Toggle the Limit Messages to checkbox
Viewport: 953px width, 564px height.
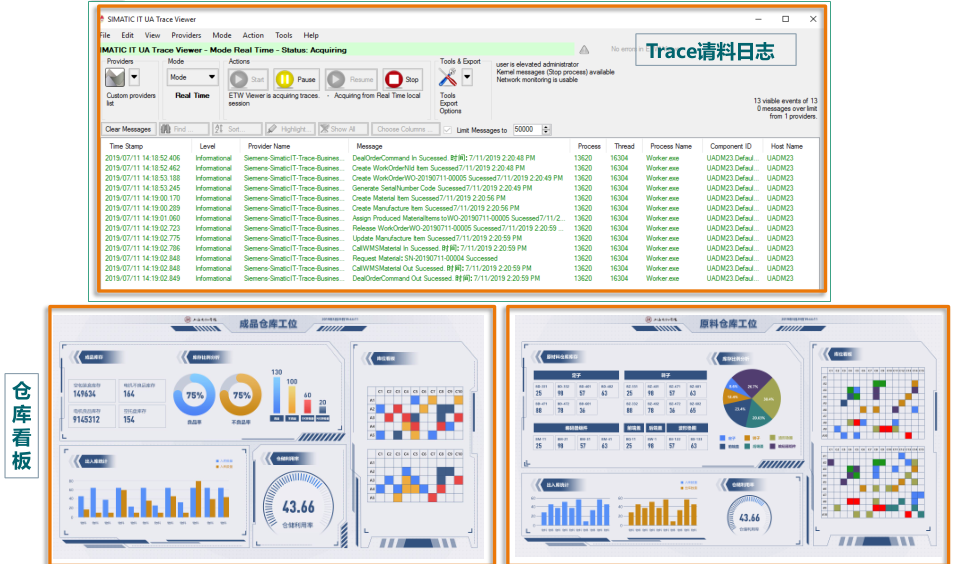coord(447,129)
